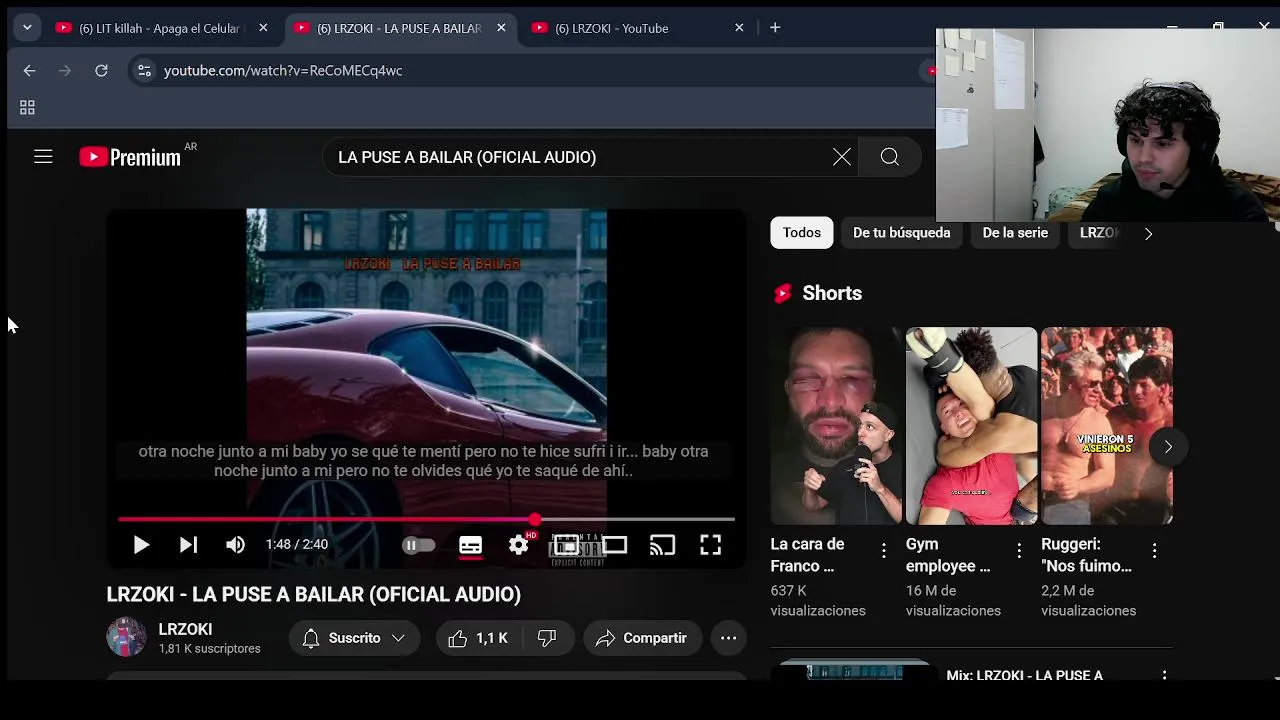
Task: Clear the search box with X icon
Action: (x=842, y=157)
